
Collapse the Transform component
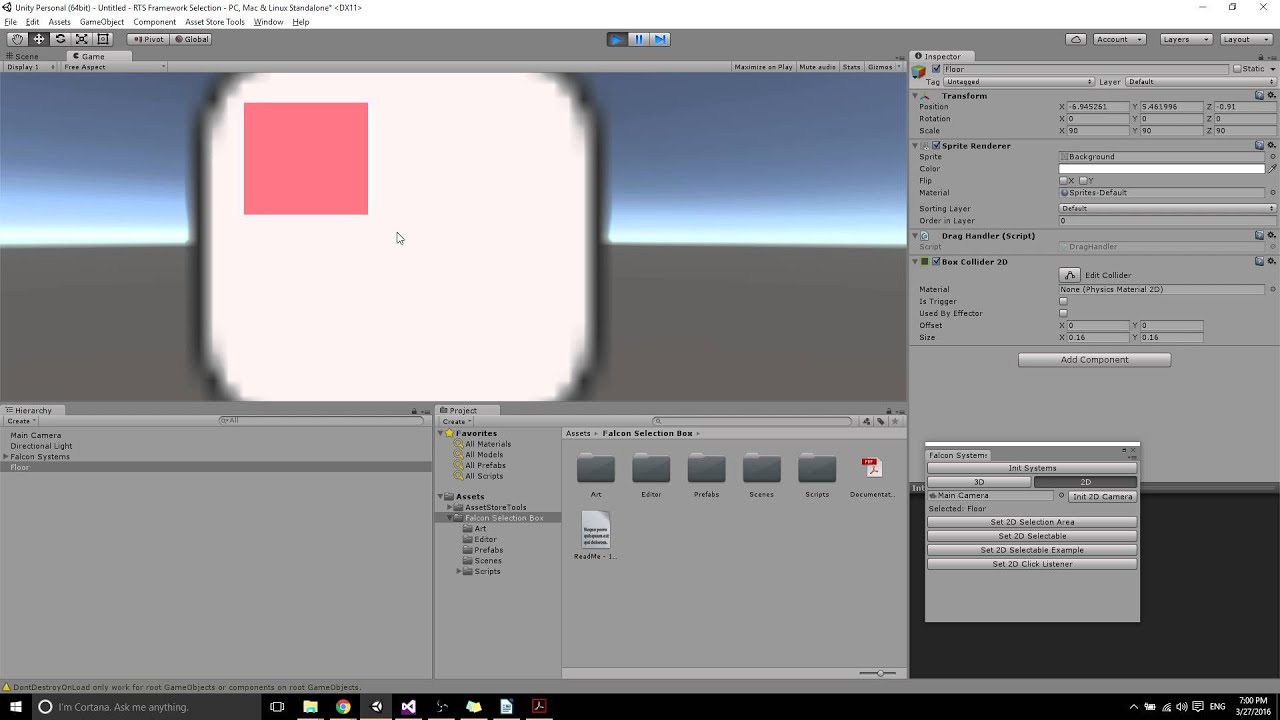point(915,96)
